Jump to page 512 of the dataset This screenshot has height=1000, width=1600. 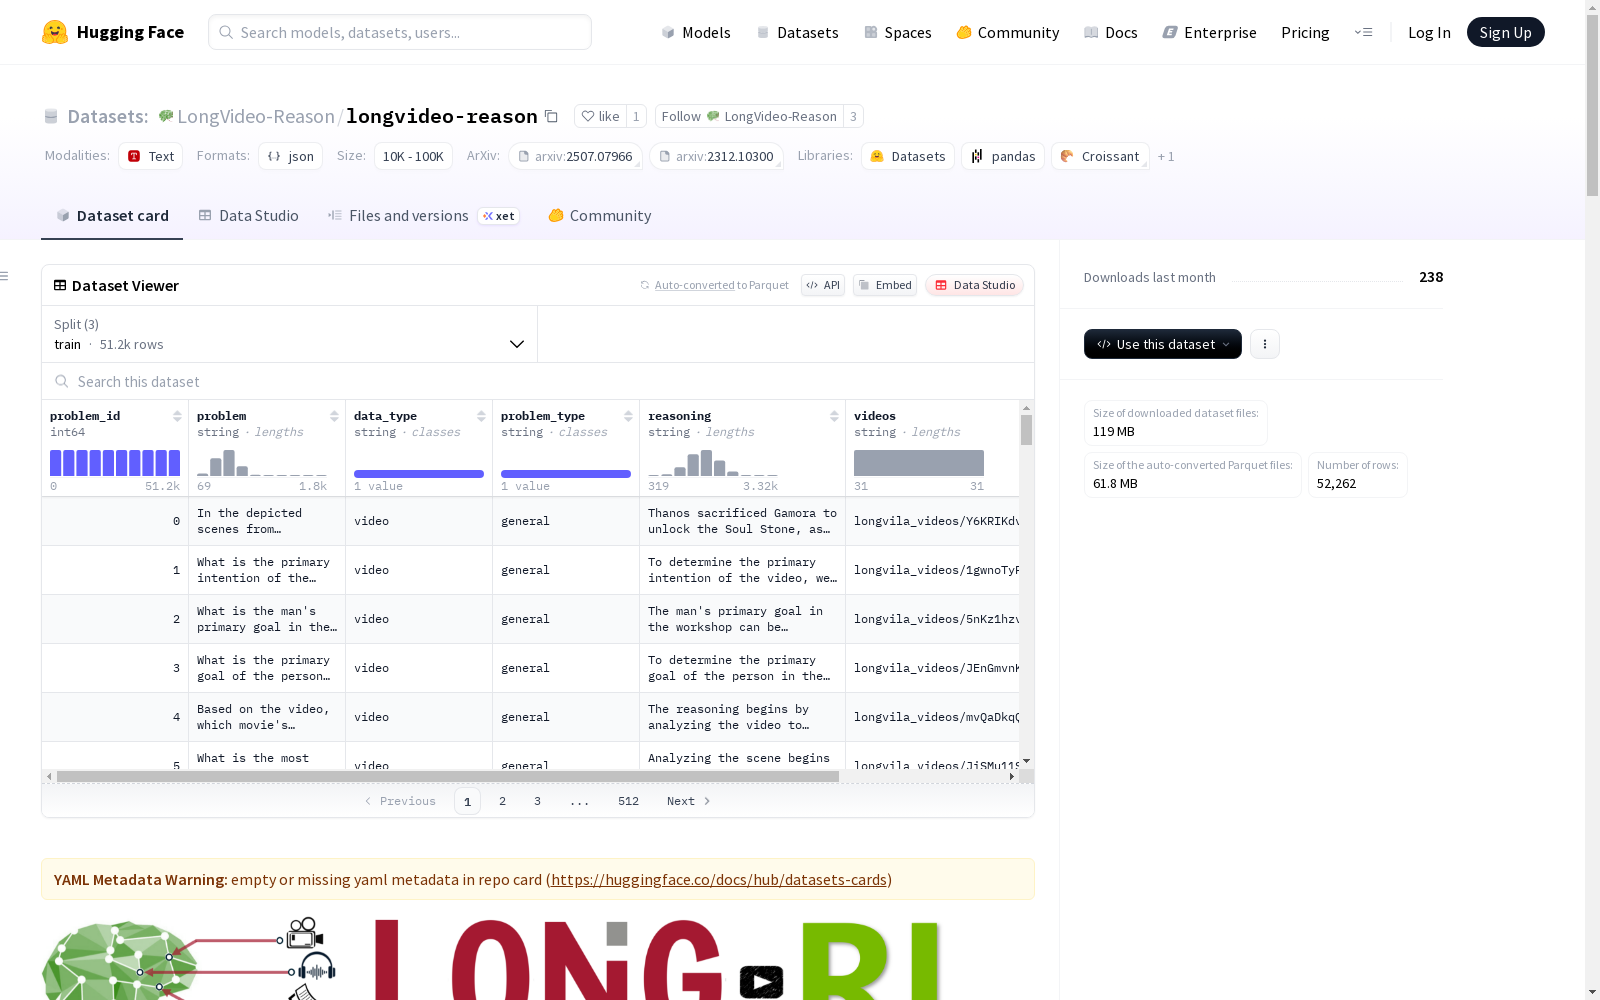coord(628,801)
